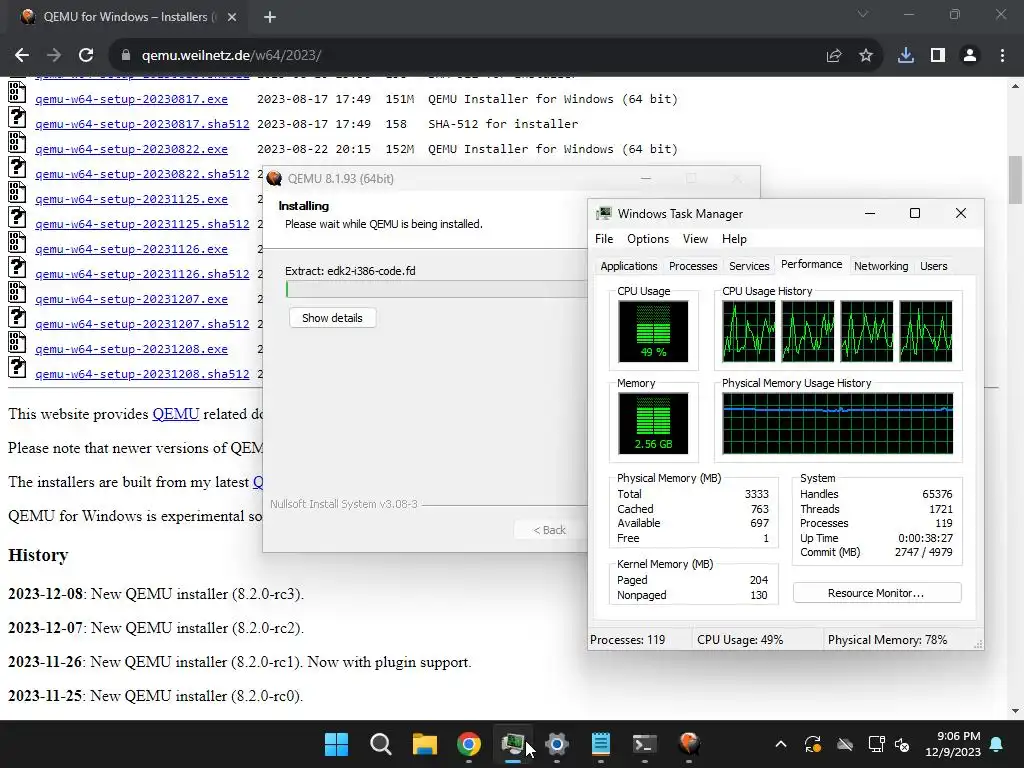
Task: Open the tab search chevron in Chrome title bar
Action: (x=863, y=14)
